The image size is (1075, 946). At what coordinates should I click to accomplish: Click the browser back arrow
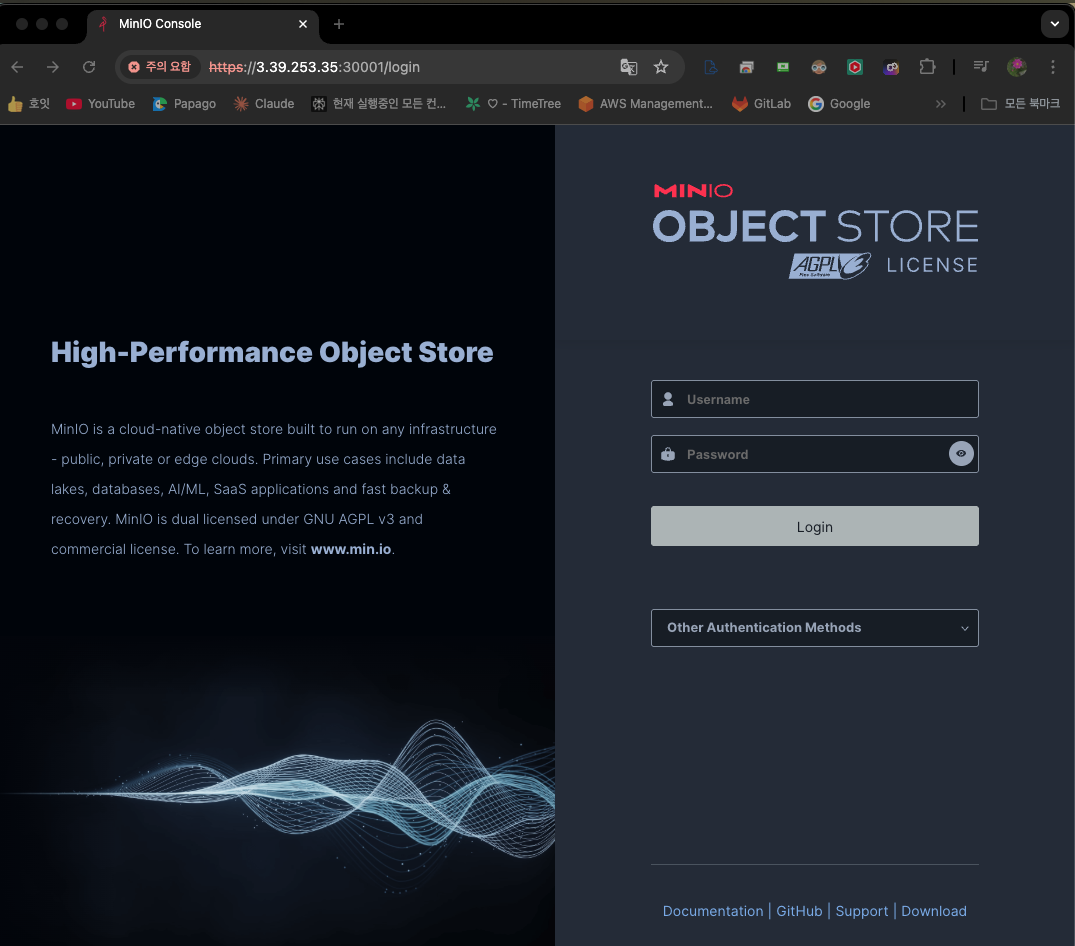point(18,67)
